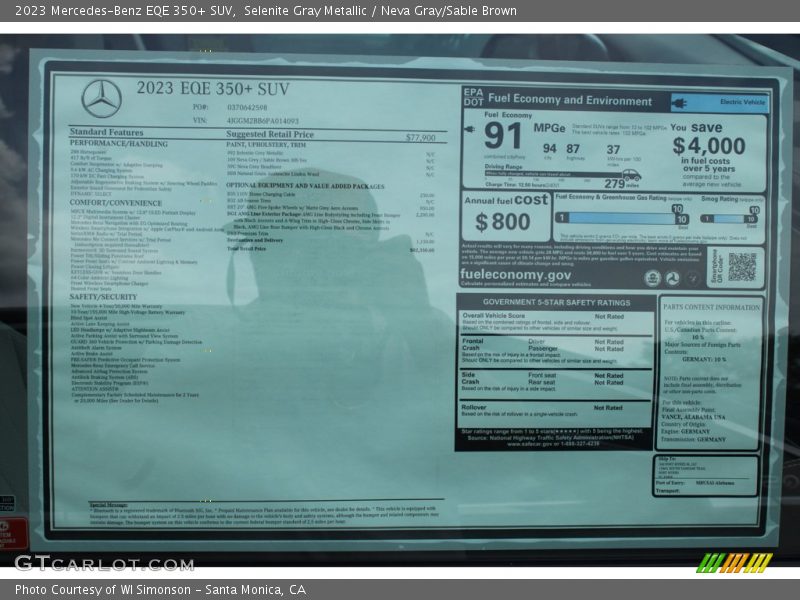Click the 'PAINT, UPHOLSTERY, TRIM' heading

pos(266,145)
